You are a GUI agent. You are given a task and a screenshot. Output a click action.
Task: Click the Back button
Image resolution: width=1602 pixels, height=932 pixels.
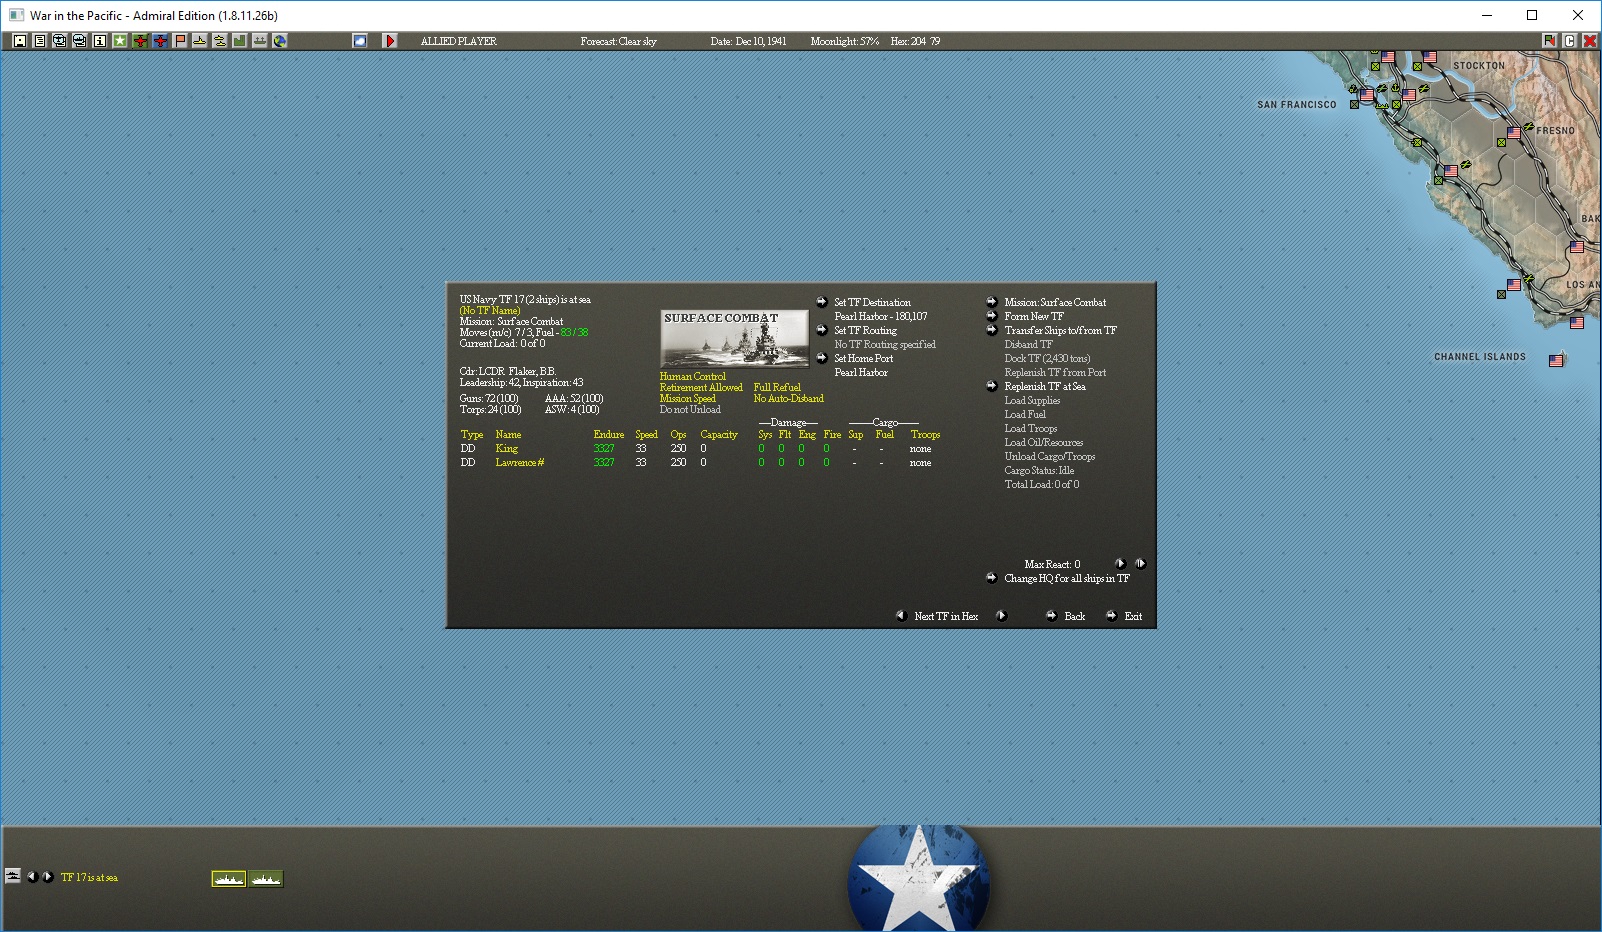1074,616
